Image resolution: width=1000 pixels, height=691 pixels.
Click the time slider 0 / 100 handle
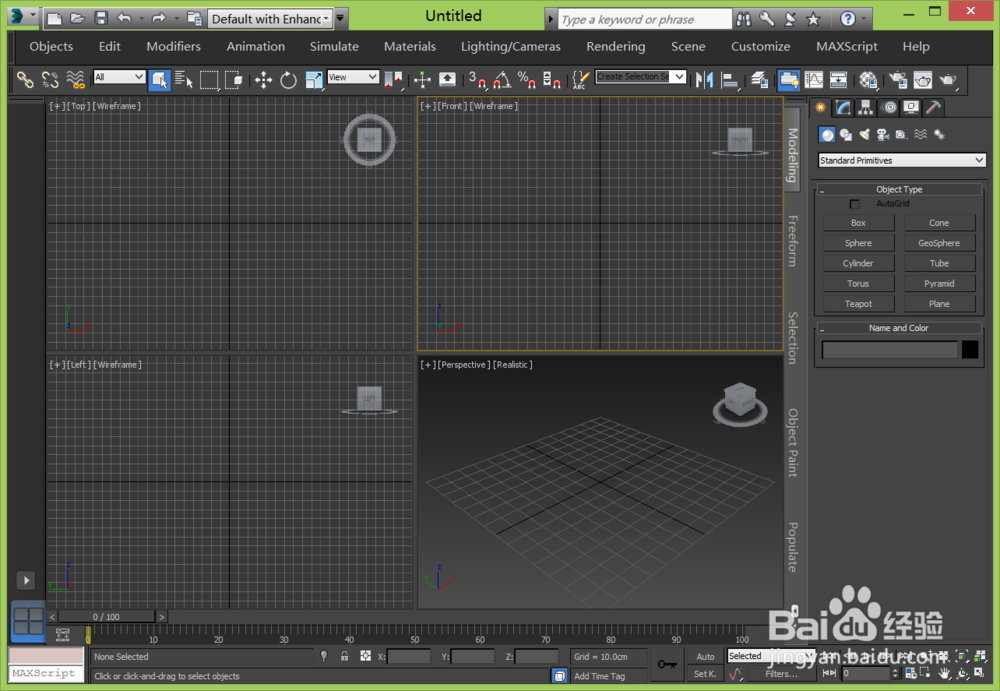pyautogui.click(x=106, y=617)
